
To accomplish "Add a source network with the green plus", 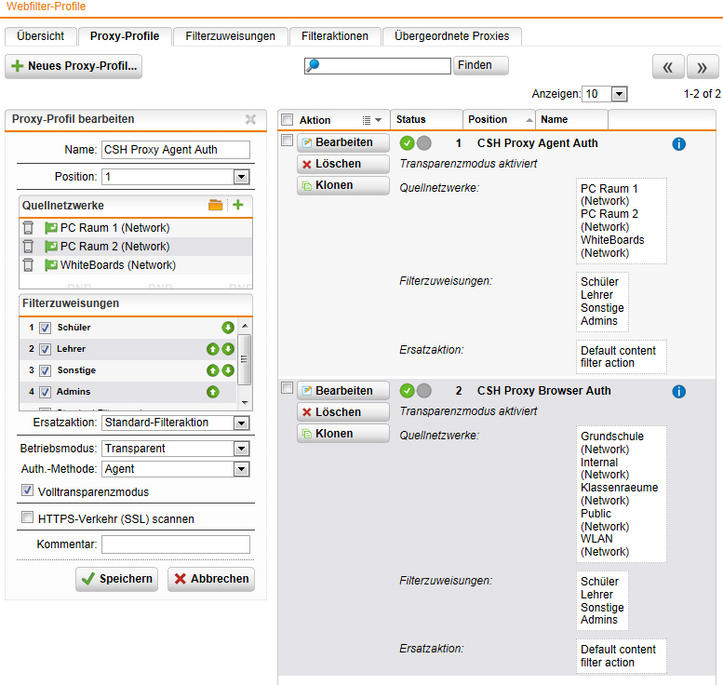I will pyautogui.click(x=238, y=205).
